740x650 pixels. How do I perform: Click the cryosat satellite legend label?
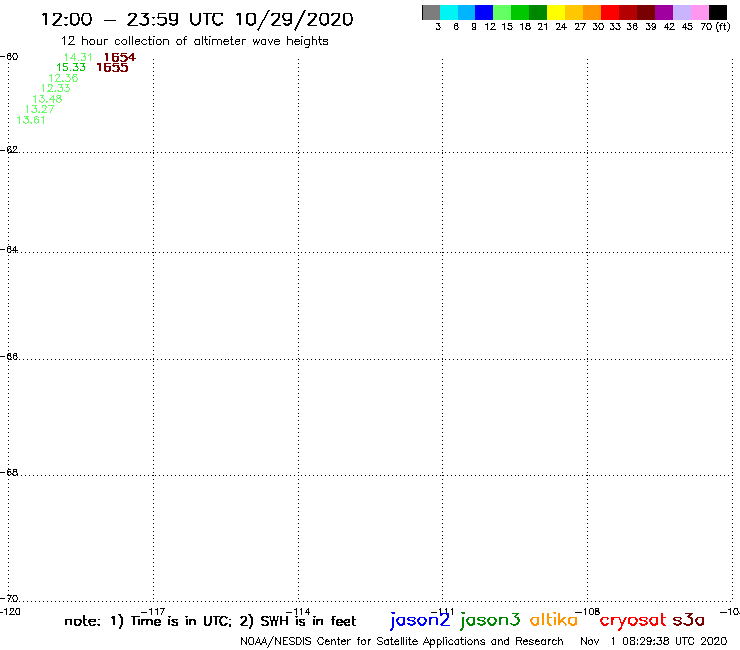coord(633,621)
